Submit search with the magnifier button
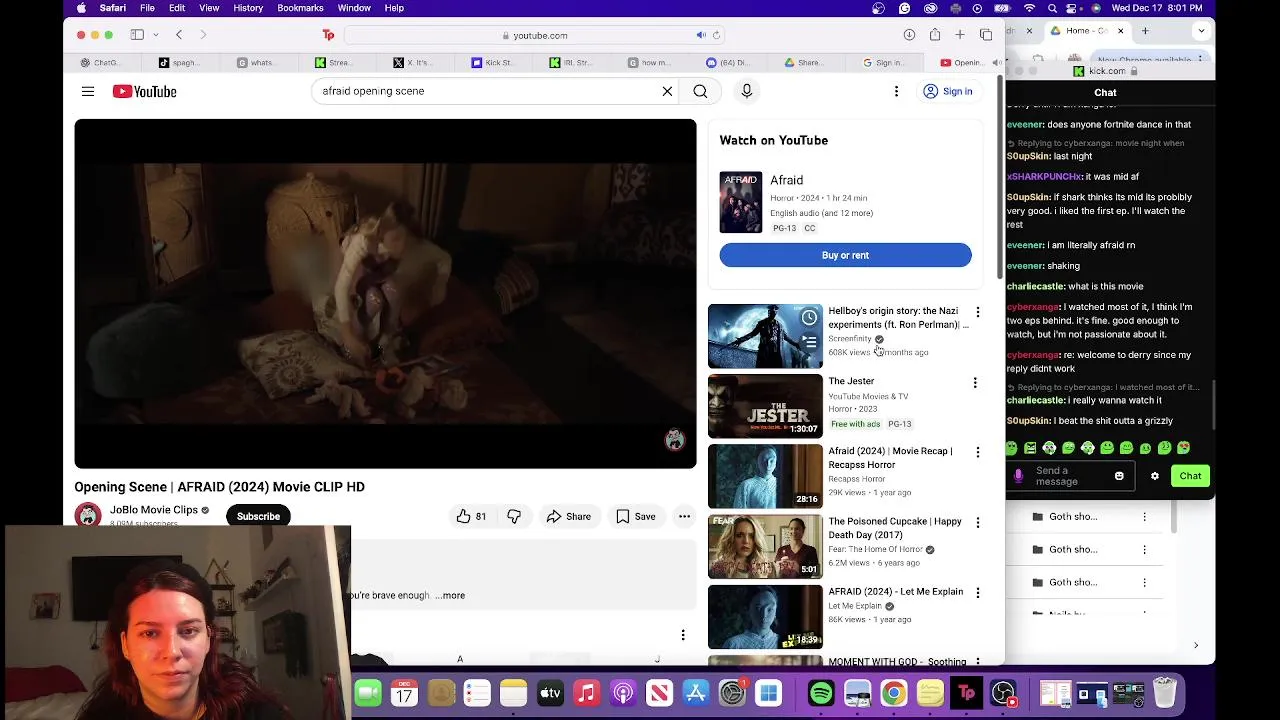This screenshot has width=1280, height=720. [x=700, y=91]
